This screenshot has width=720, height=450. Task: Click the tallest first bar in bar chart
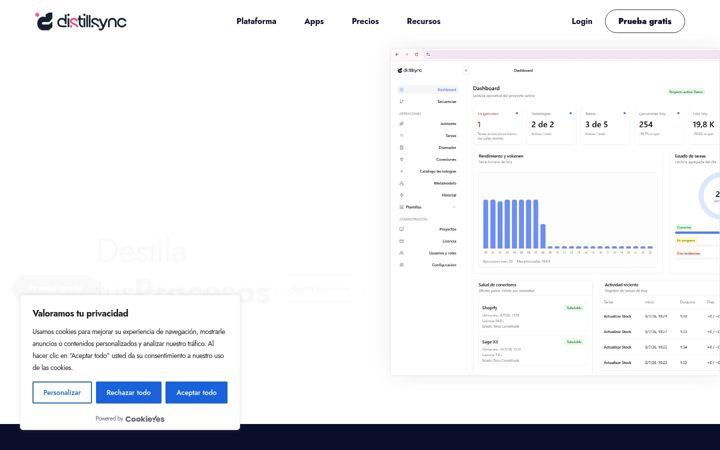point(486,224)
